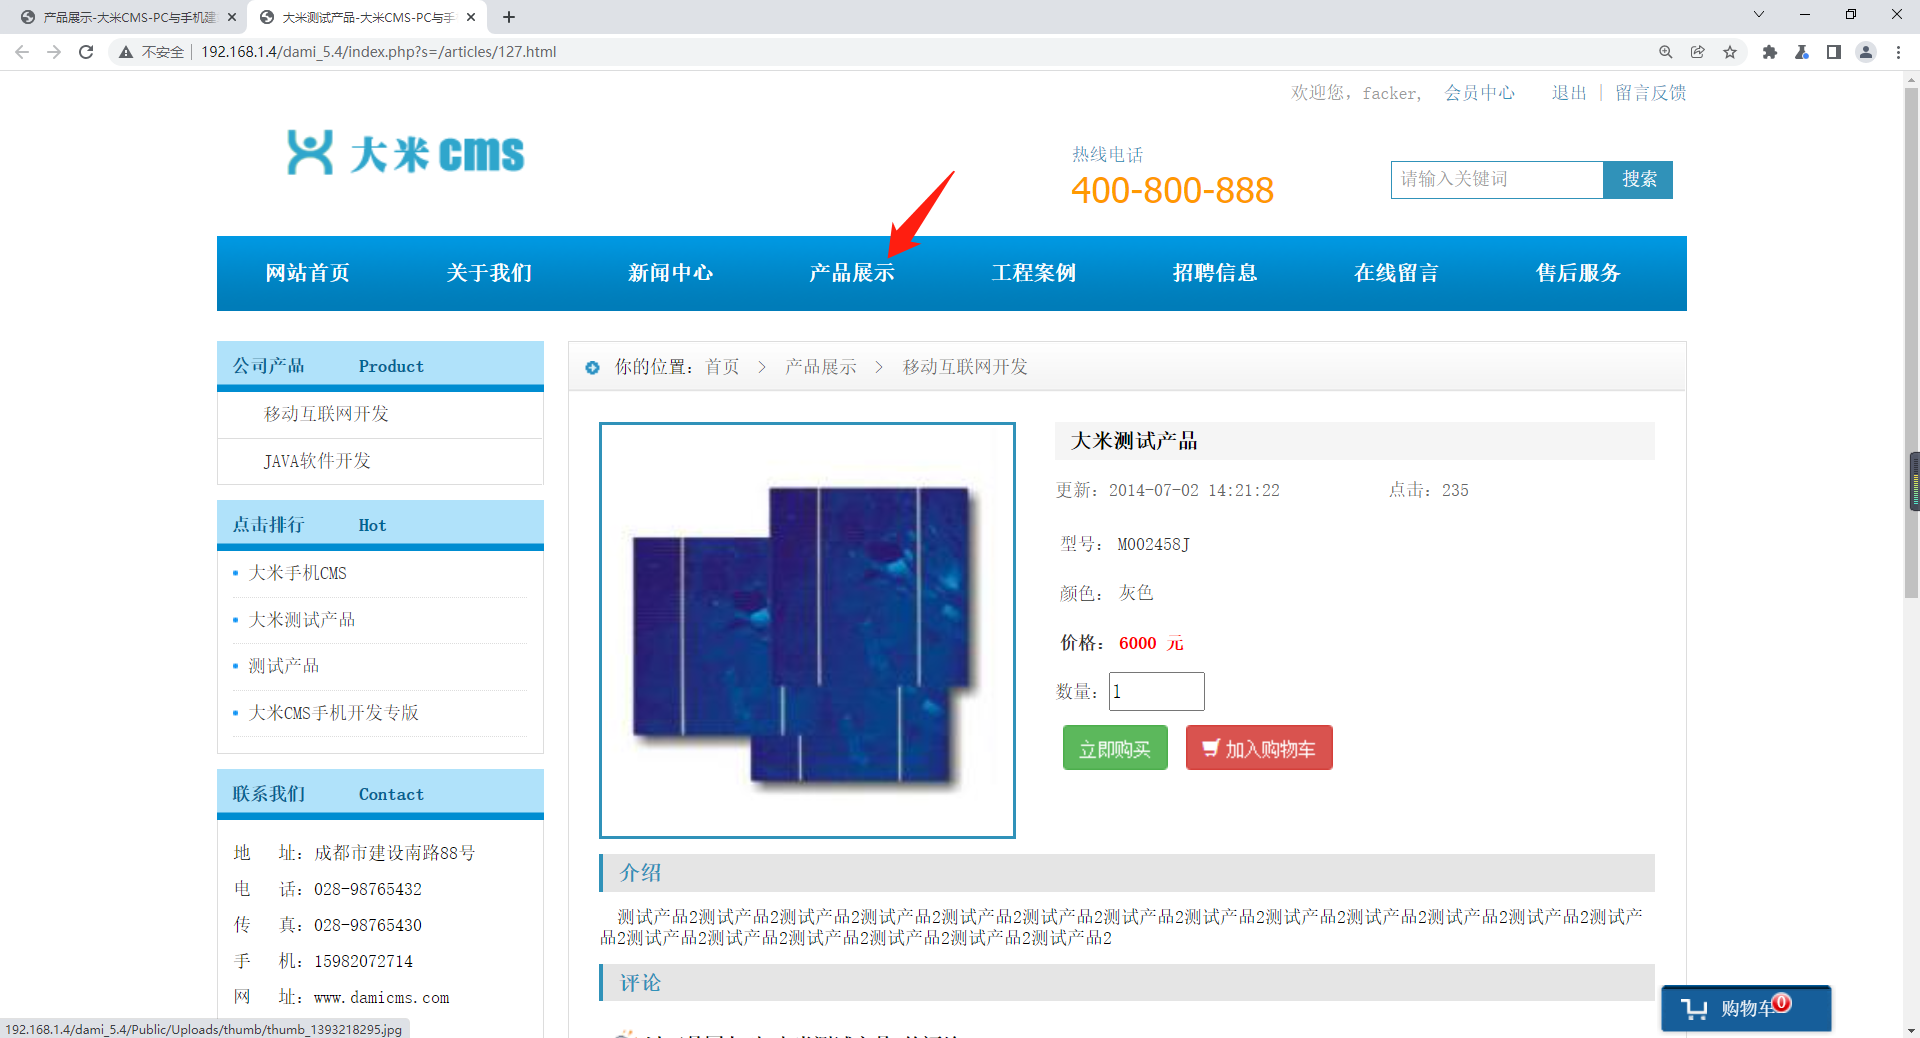Open the shopping cart icon at bottom right

(1745, 1008)
